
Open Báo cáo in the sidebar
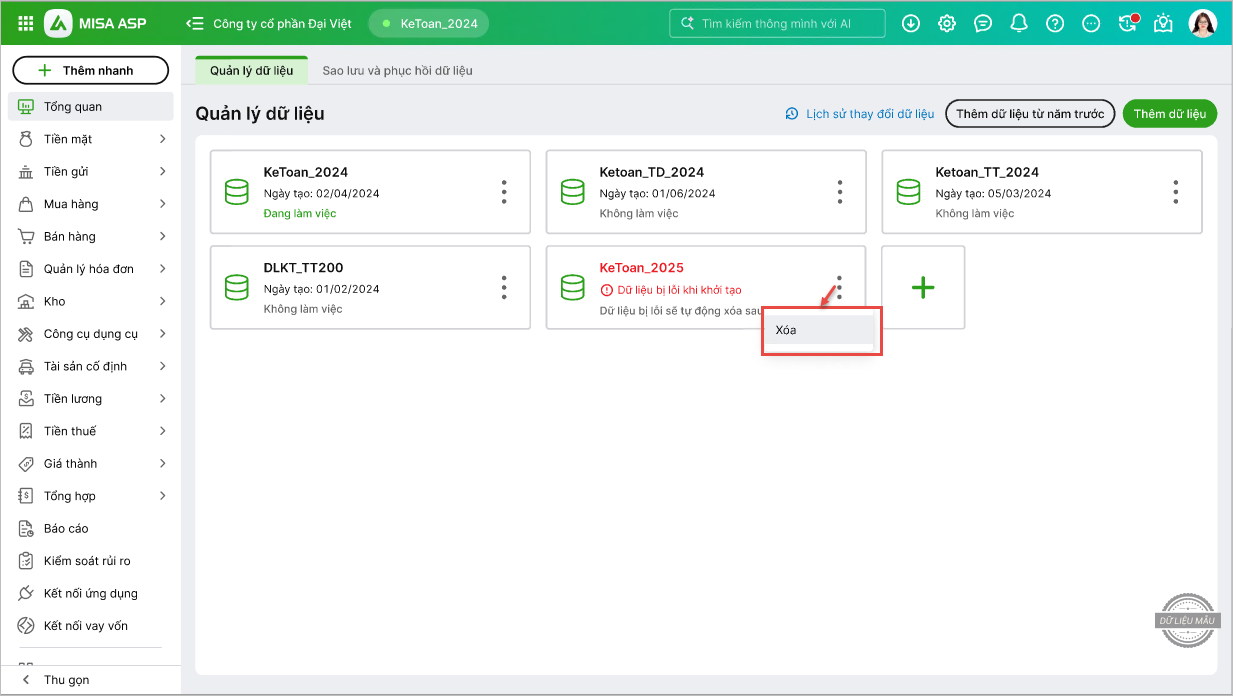66,529
